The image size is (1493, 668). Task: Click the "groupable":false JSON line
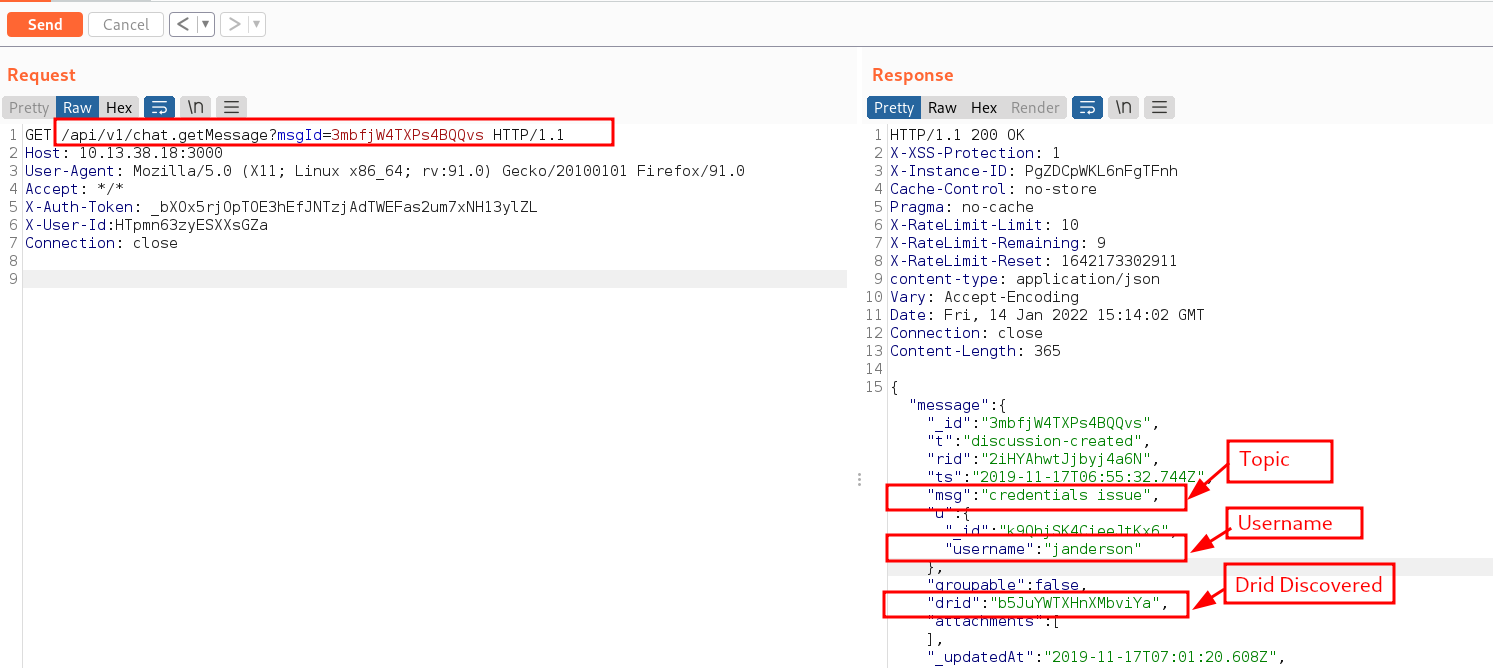point(1007,585)
